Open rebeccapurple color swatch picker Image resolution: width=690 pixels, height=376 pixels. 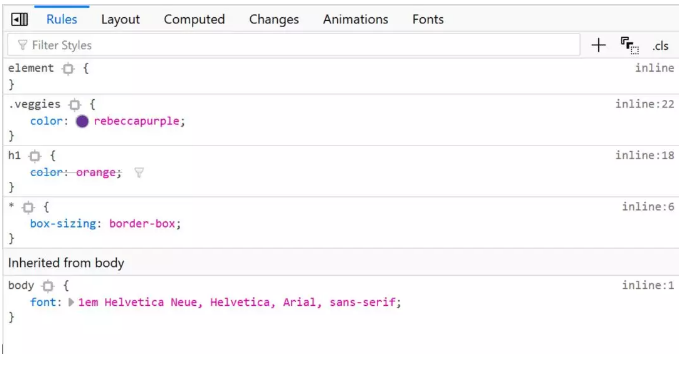82,121
